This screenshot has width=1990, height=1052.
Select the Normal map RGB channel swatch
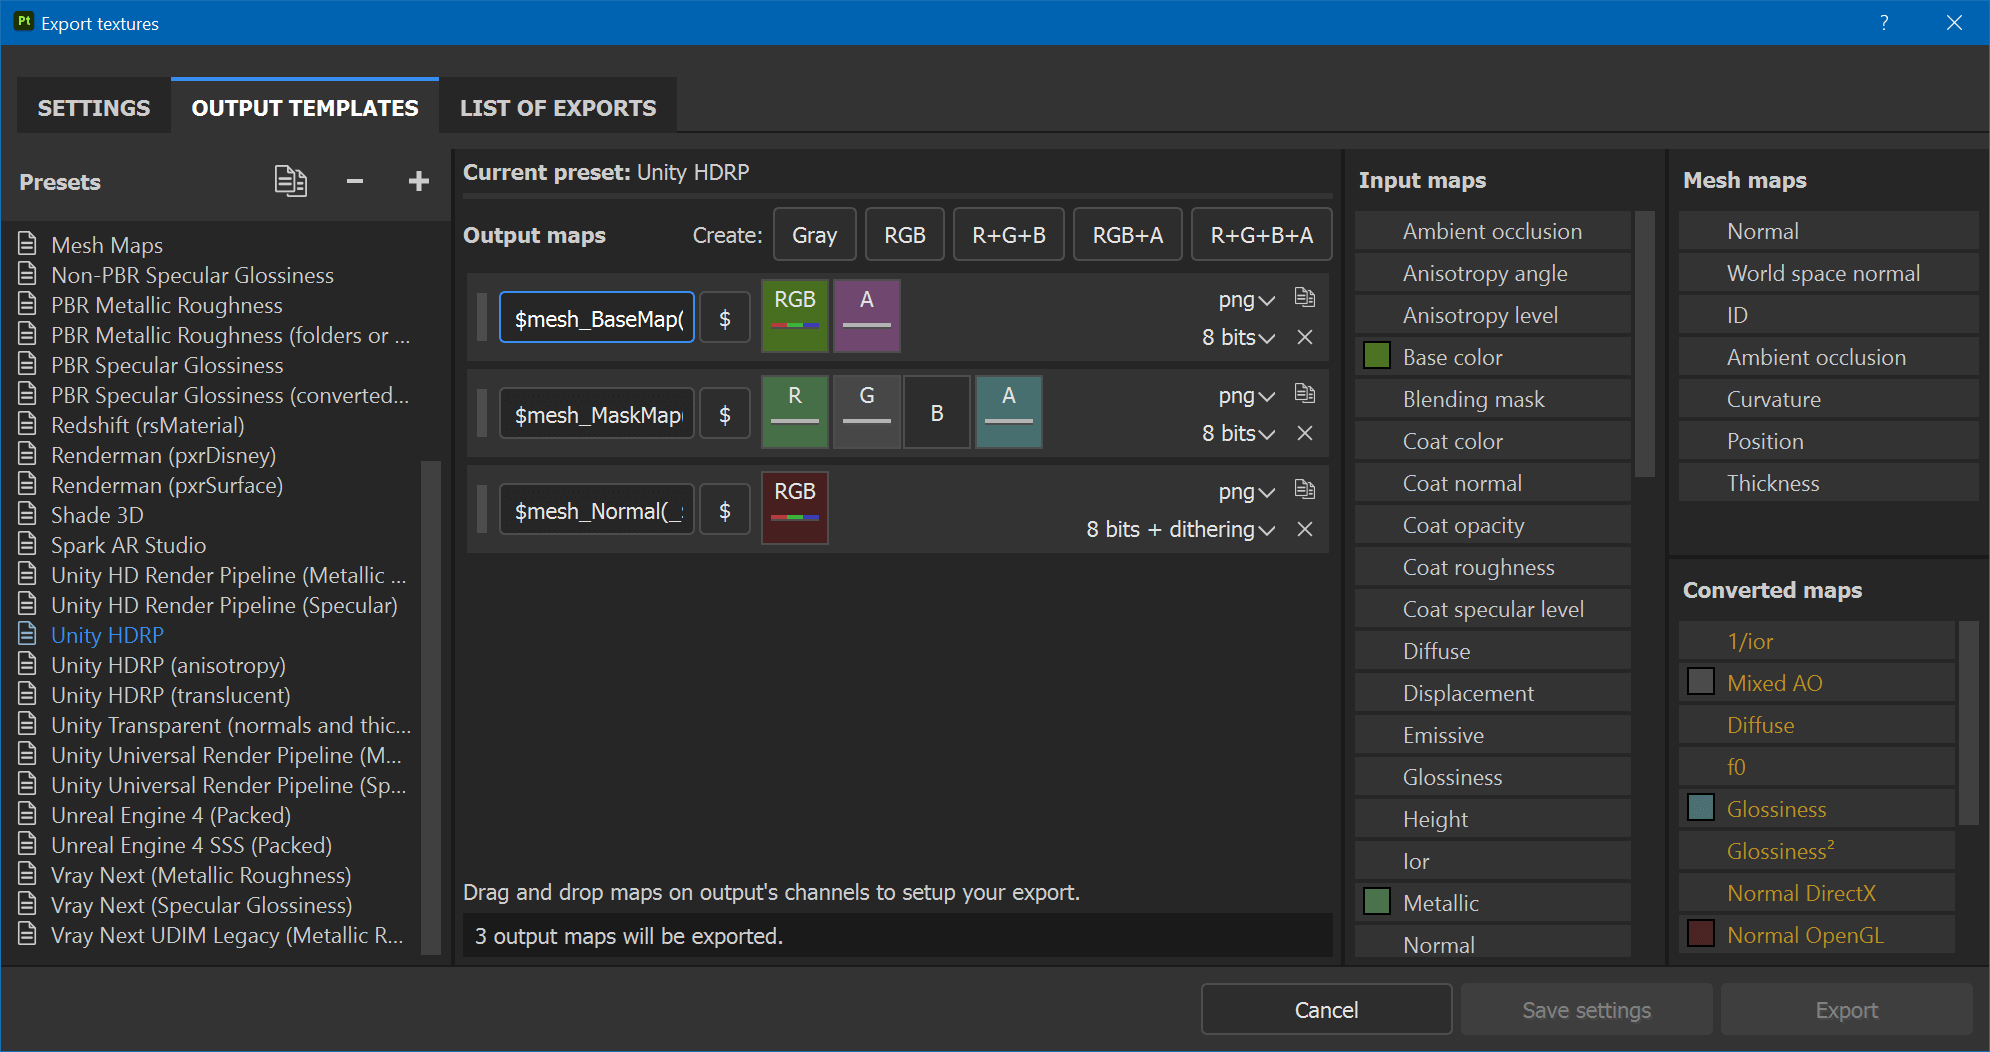tap(795, 508)
